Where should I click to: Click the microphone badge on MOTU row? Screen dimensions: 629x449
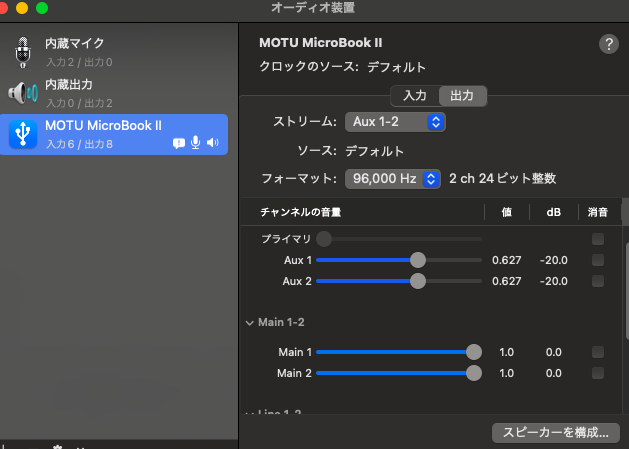[195, 142]
